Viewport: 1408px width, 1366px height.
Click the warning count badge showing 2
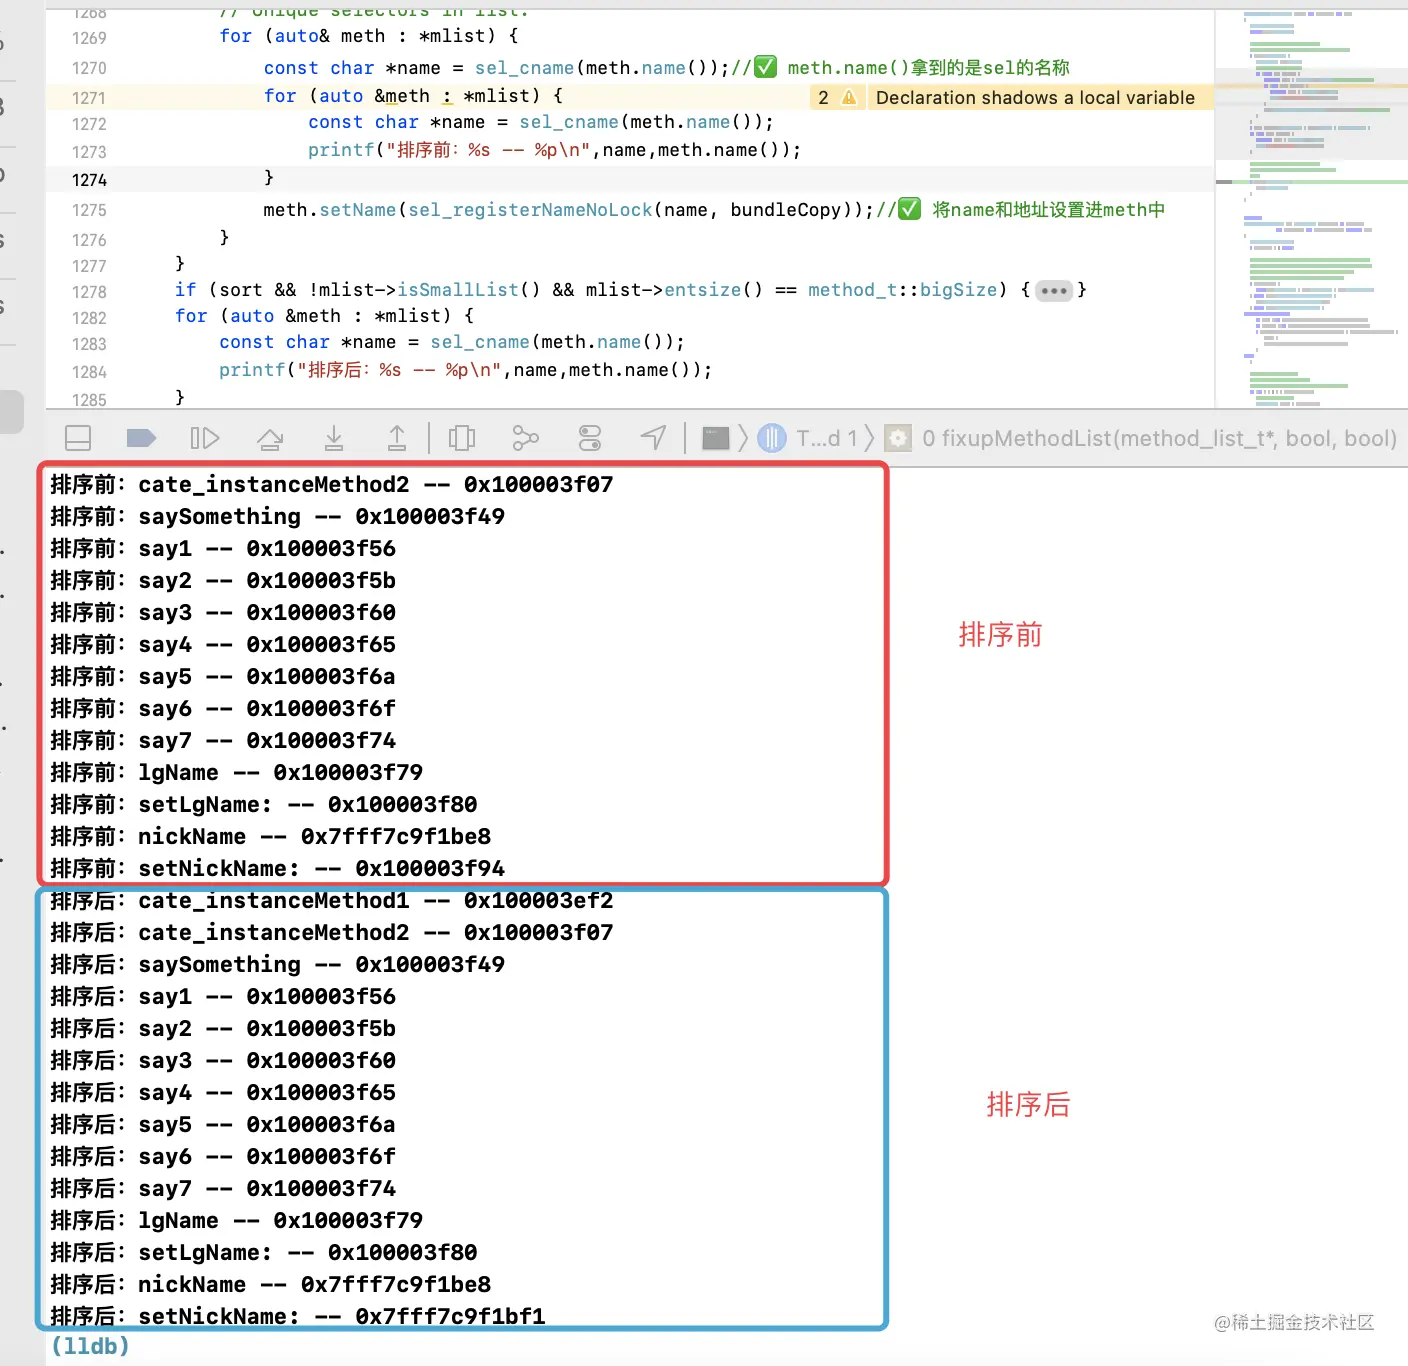coord(822,97)
